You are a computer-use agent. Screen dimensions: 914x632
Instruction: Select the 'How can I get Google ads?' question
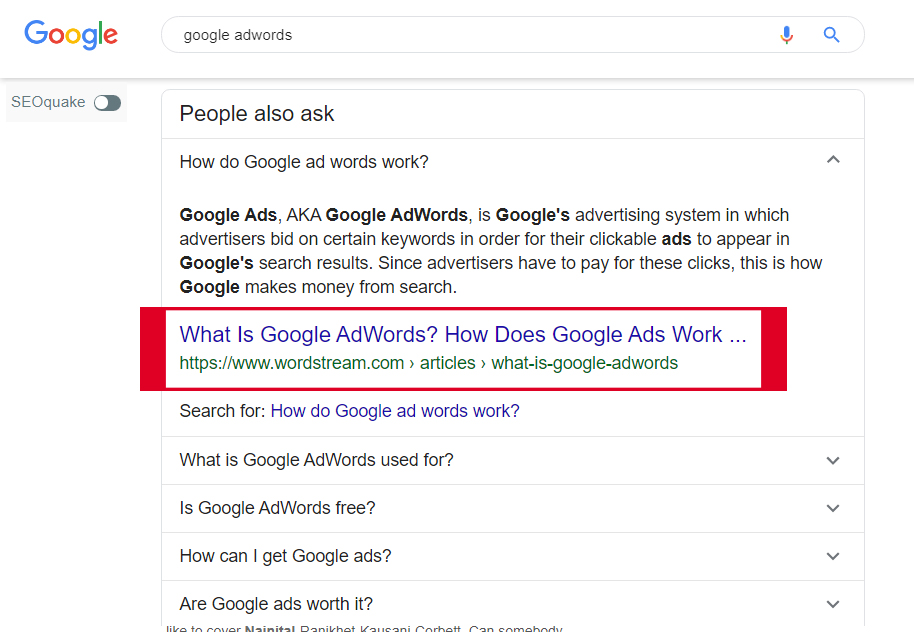coord(286,556)
